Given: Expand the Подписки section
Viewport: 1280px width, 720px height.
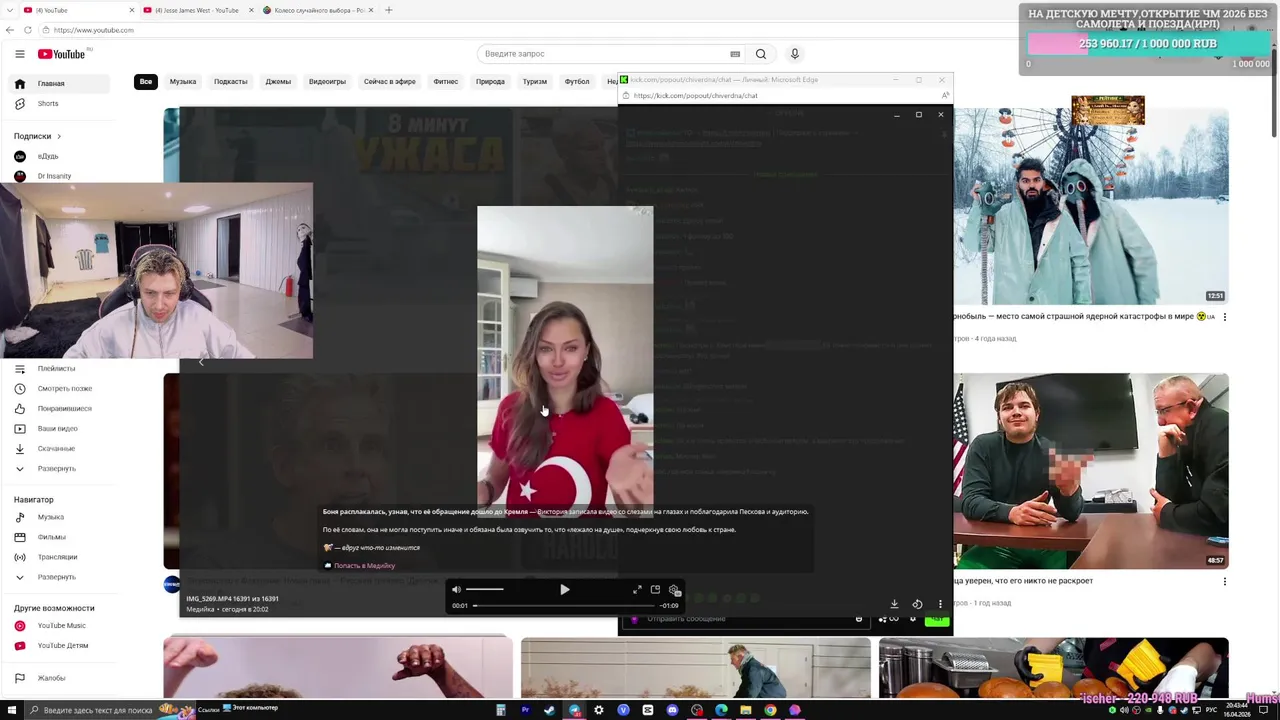Looking at the screenshot, I should click(x=38, y=136).
